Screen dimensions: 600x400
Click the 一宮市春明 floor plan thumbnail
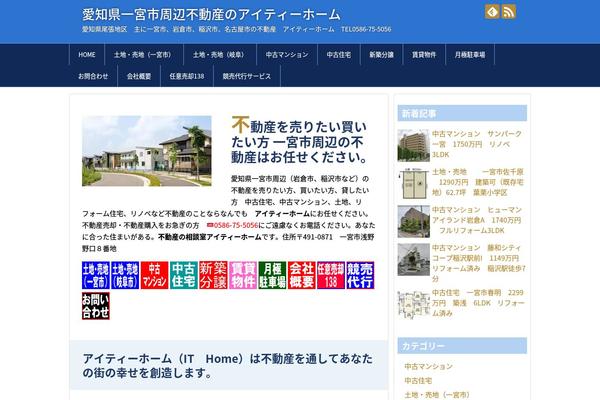[x=413, y=304]
